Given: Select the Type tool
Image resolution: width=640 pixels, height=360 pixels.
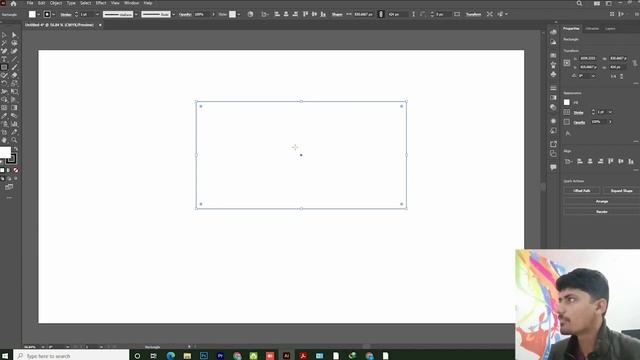Looking at the screenshot, I should [x=4, y=59].
